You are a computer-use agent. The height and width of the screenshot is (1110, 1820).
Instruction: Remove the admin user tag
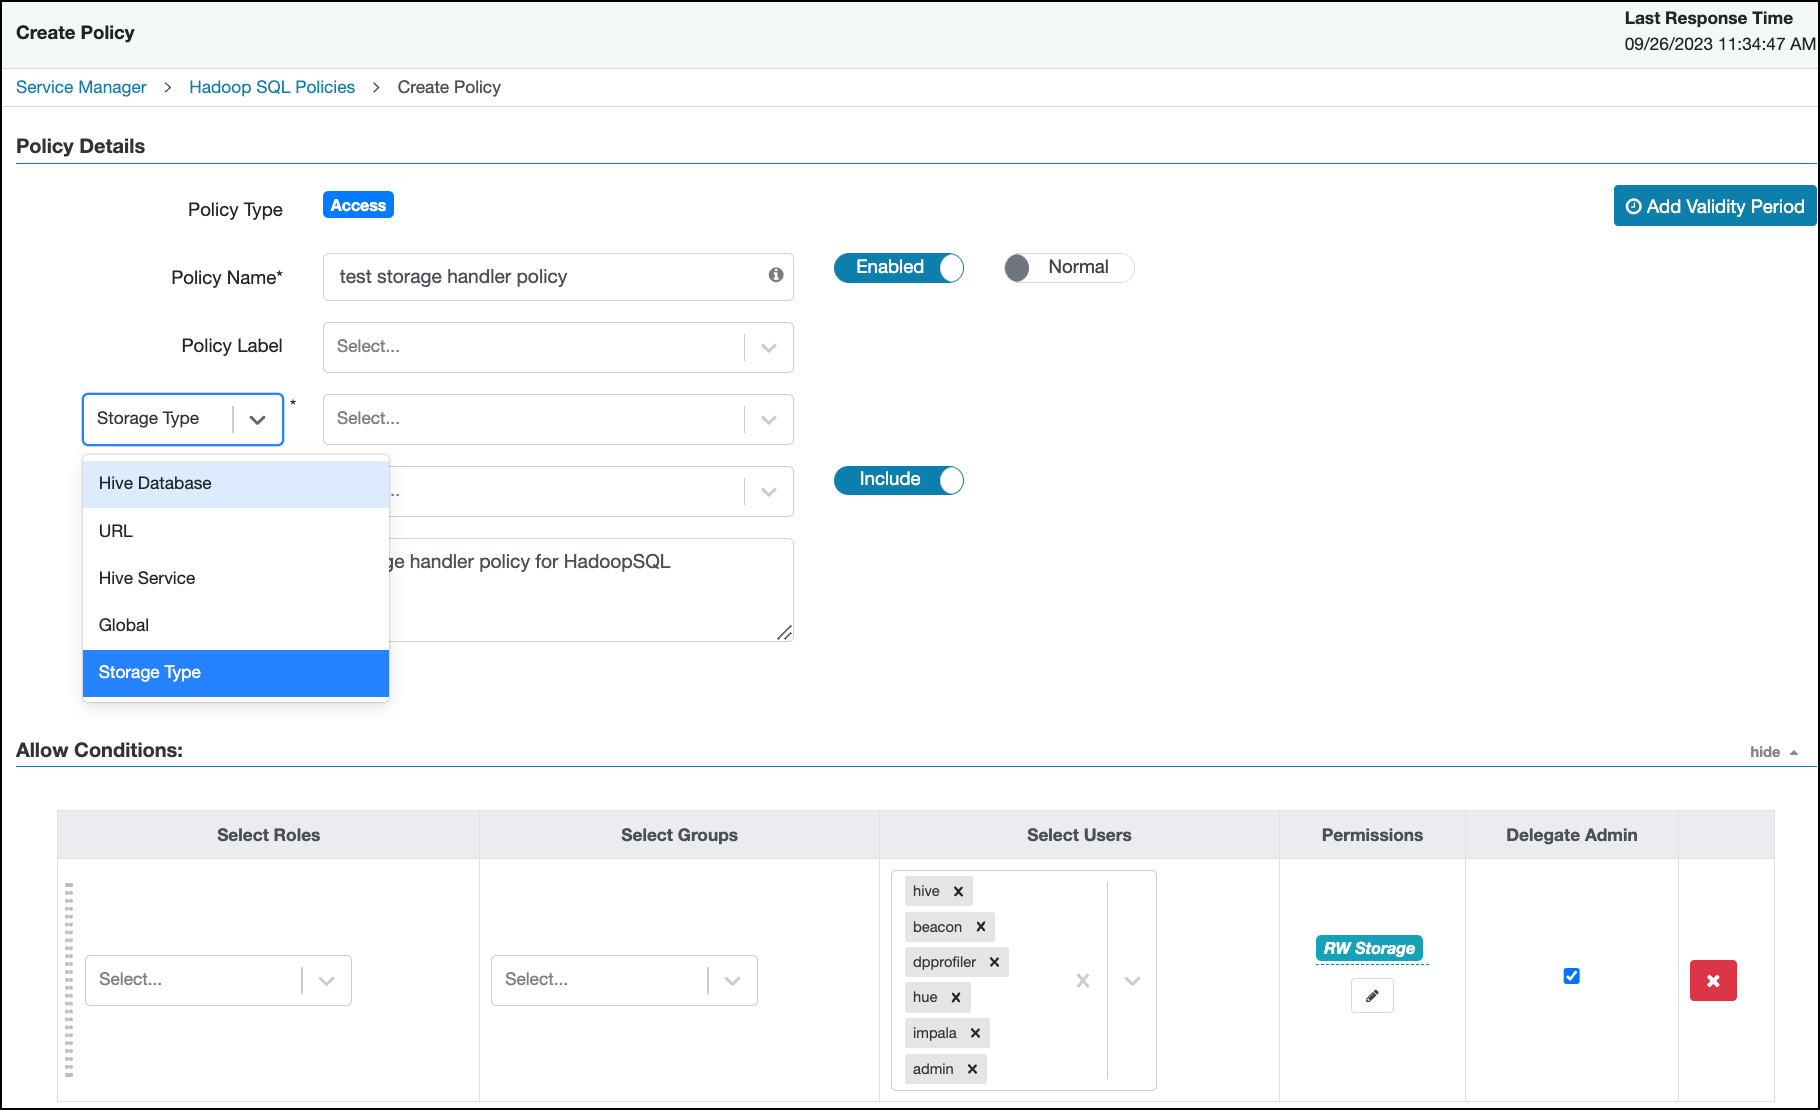[972, 1069]
